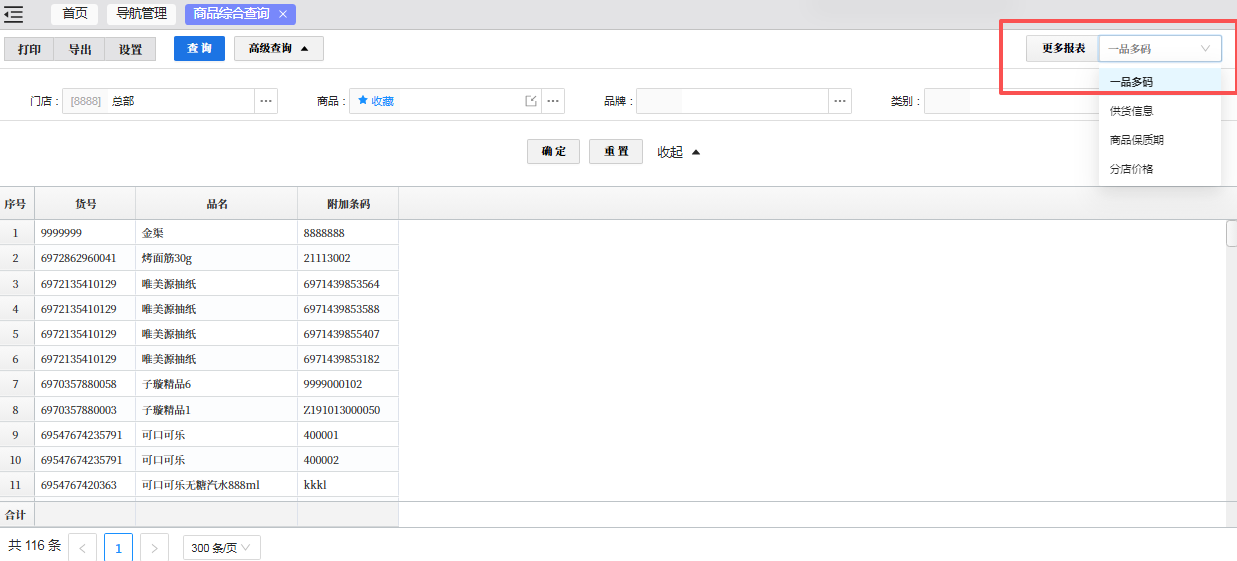
Task: Click the 类别 input field
Action: point(1010,101)
